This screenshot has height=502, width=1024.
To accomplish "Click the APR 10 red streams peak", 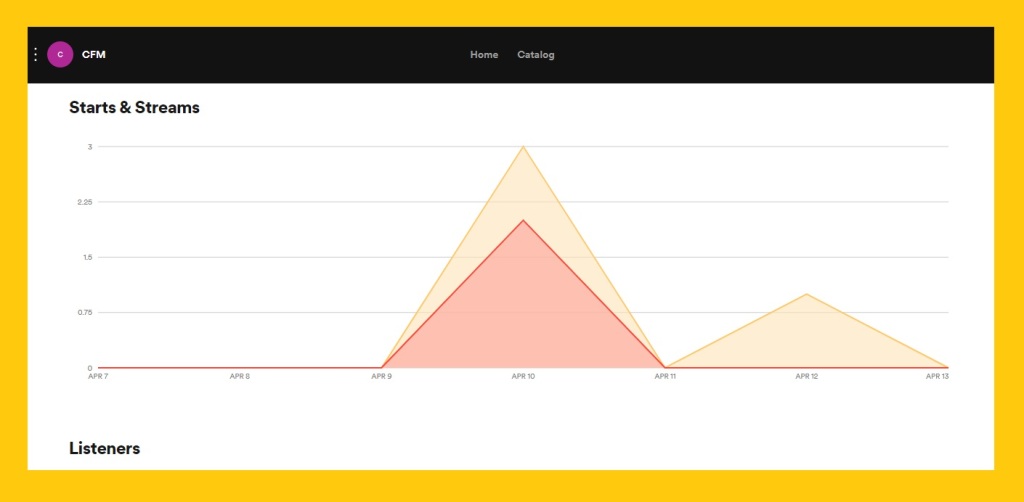I will (x=523, y=220).
